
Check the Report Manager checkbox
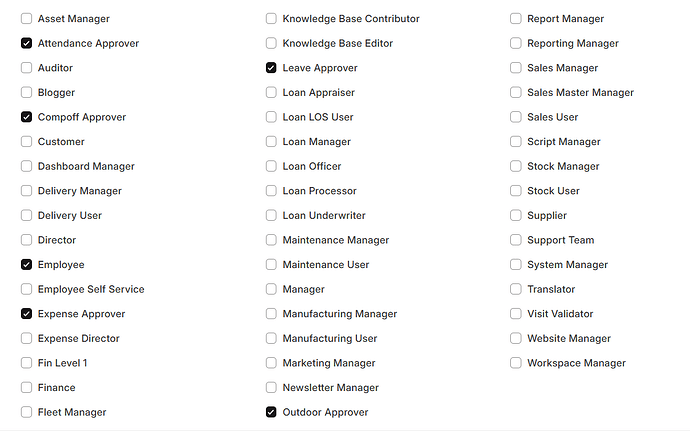point(516,18)
